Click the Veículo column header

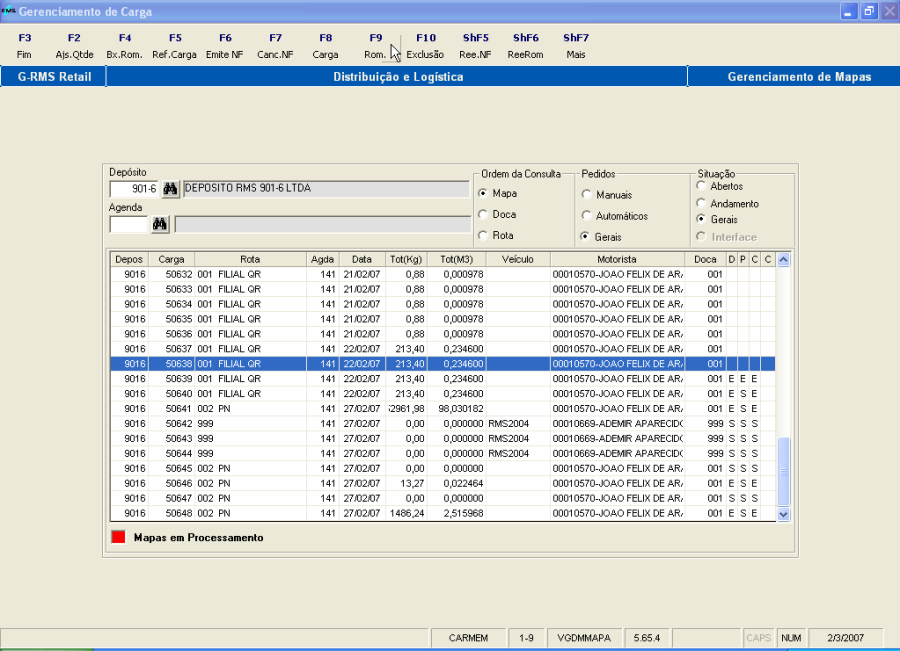pyautogui.click(x=518, y=259)
